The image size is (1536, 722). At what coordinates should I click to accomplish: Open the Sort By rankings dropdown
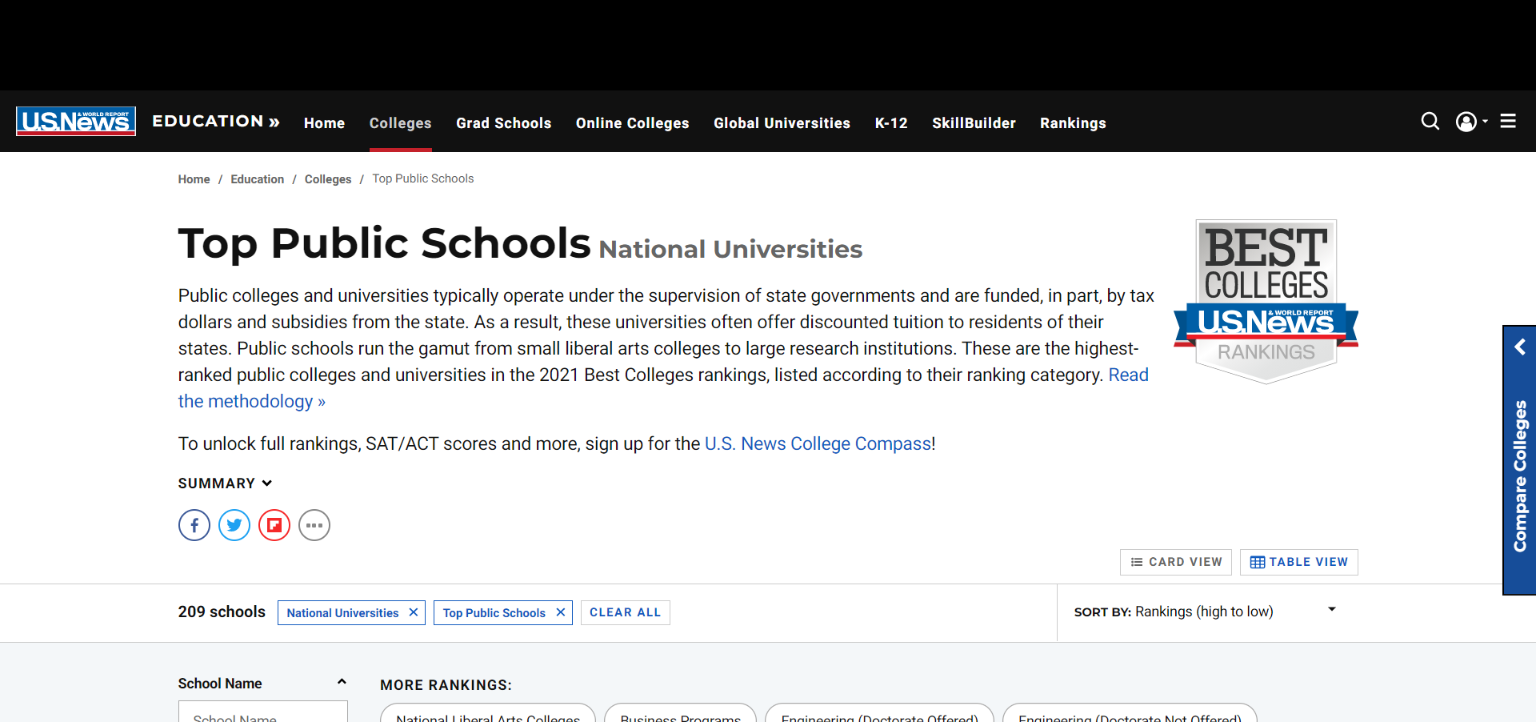pos(1205,611)
